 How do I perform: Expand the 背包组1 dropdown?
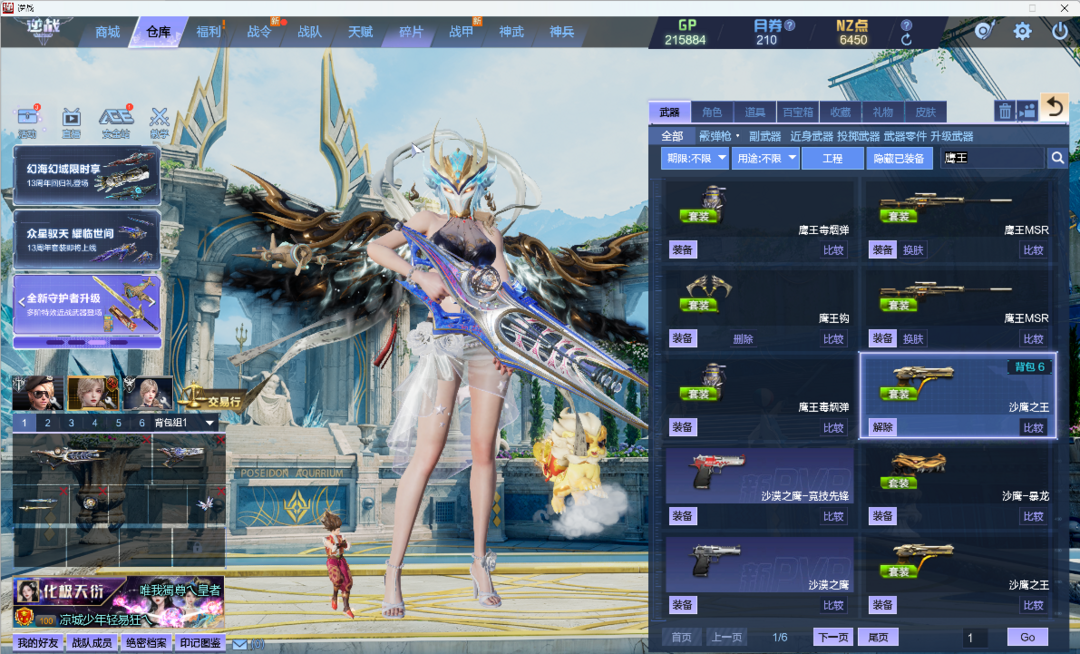pyautogui.click(x=210, y=423)
